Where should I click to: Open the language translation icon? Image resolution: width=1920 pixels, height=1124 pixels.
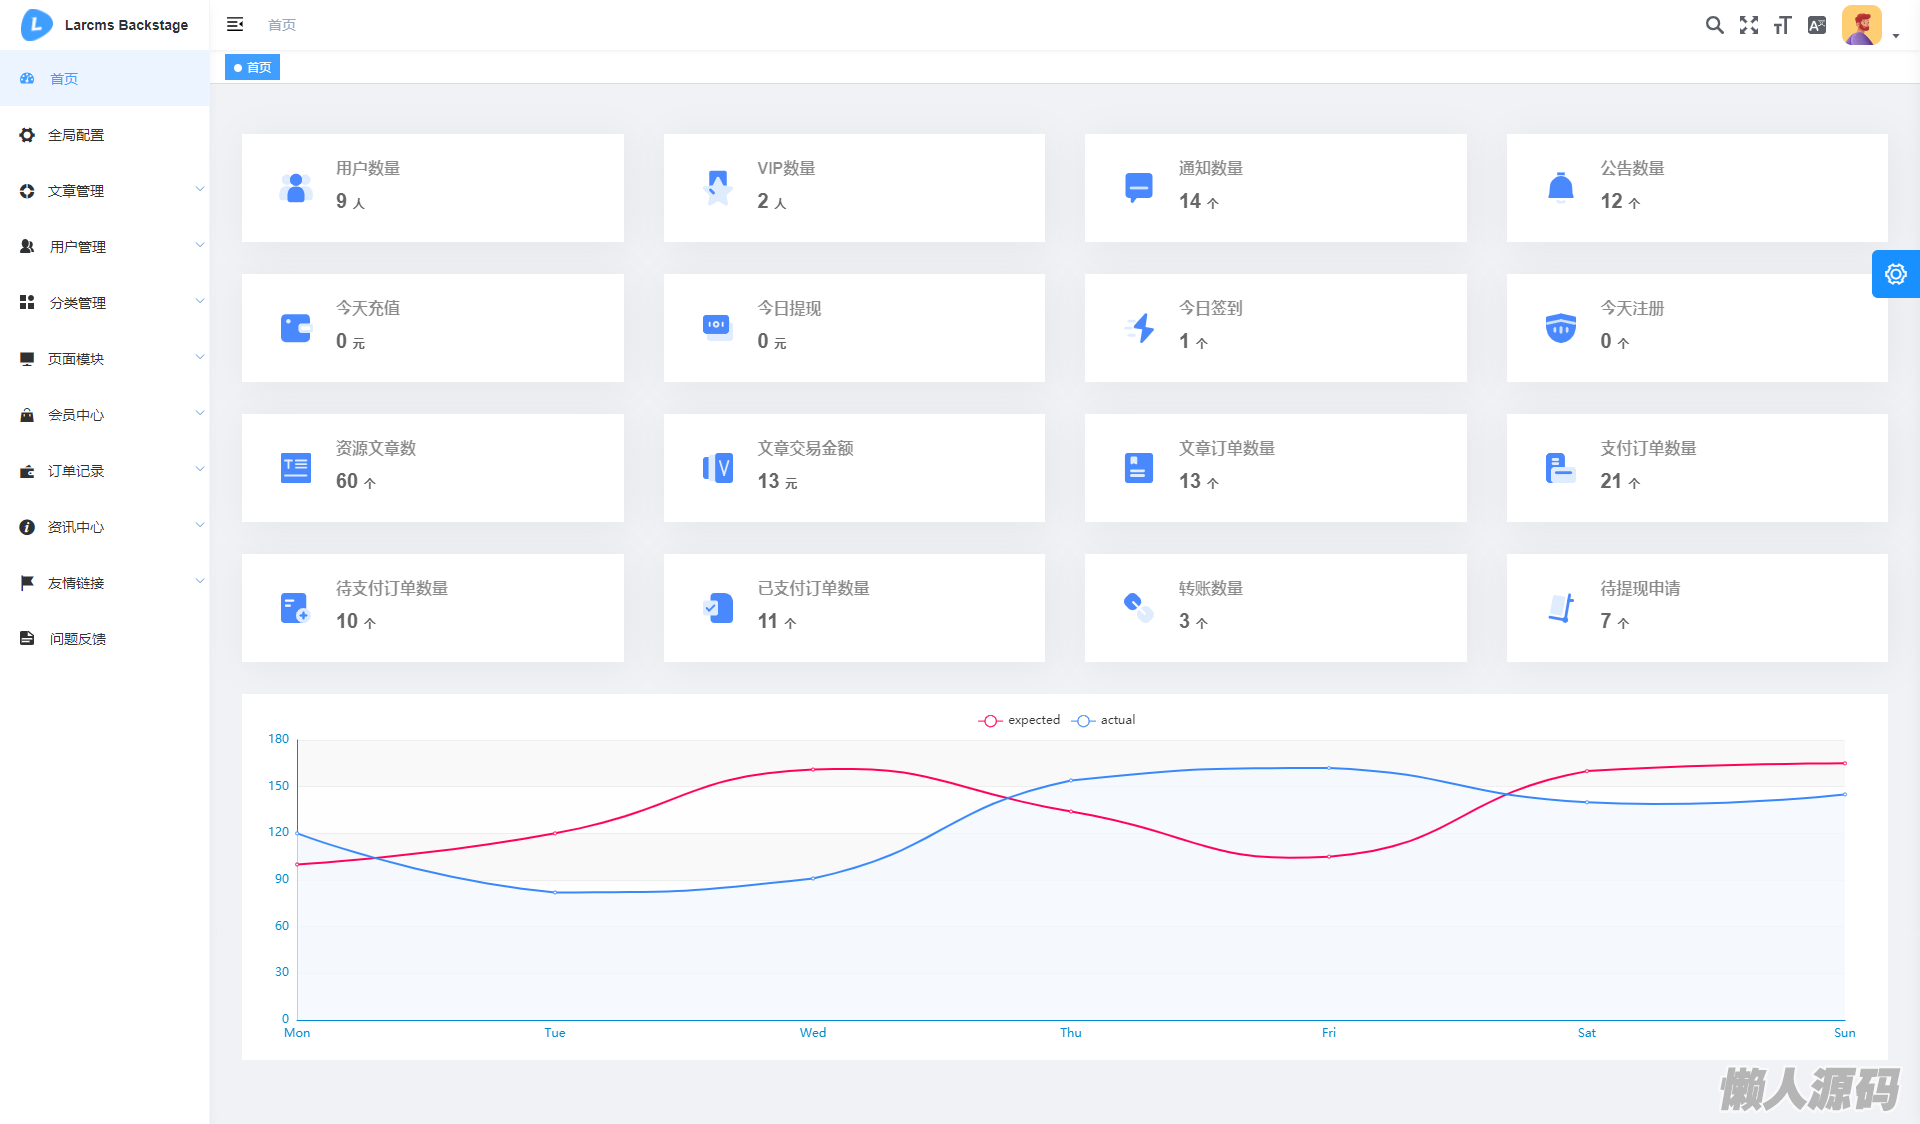[x=1817, y=25]
